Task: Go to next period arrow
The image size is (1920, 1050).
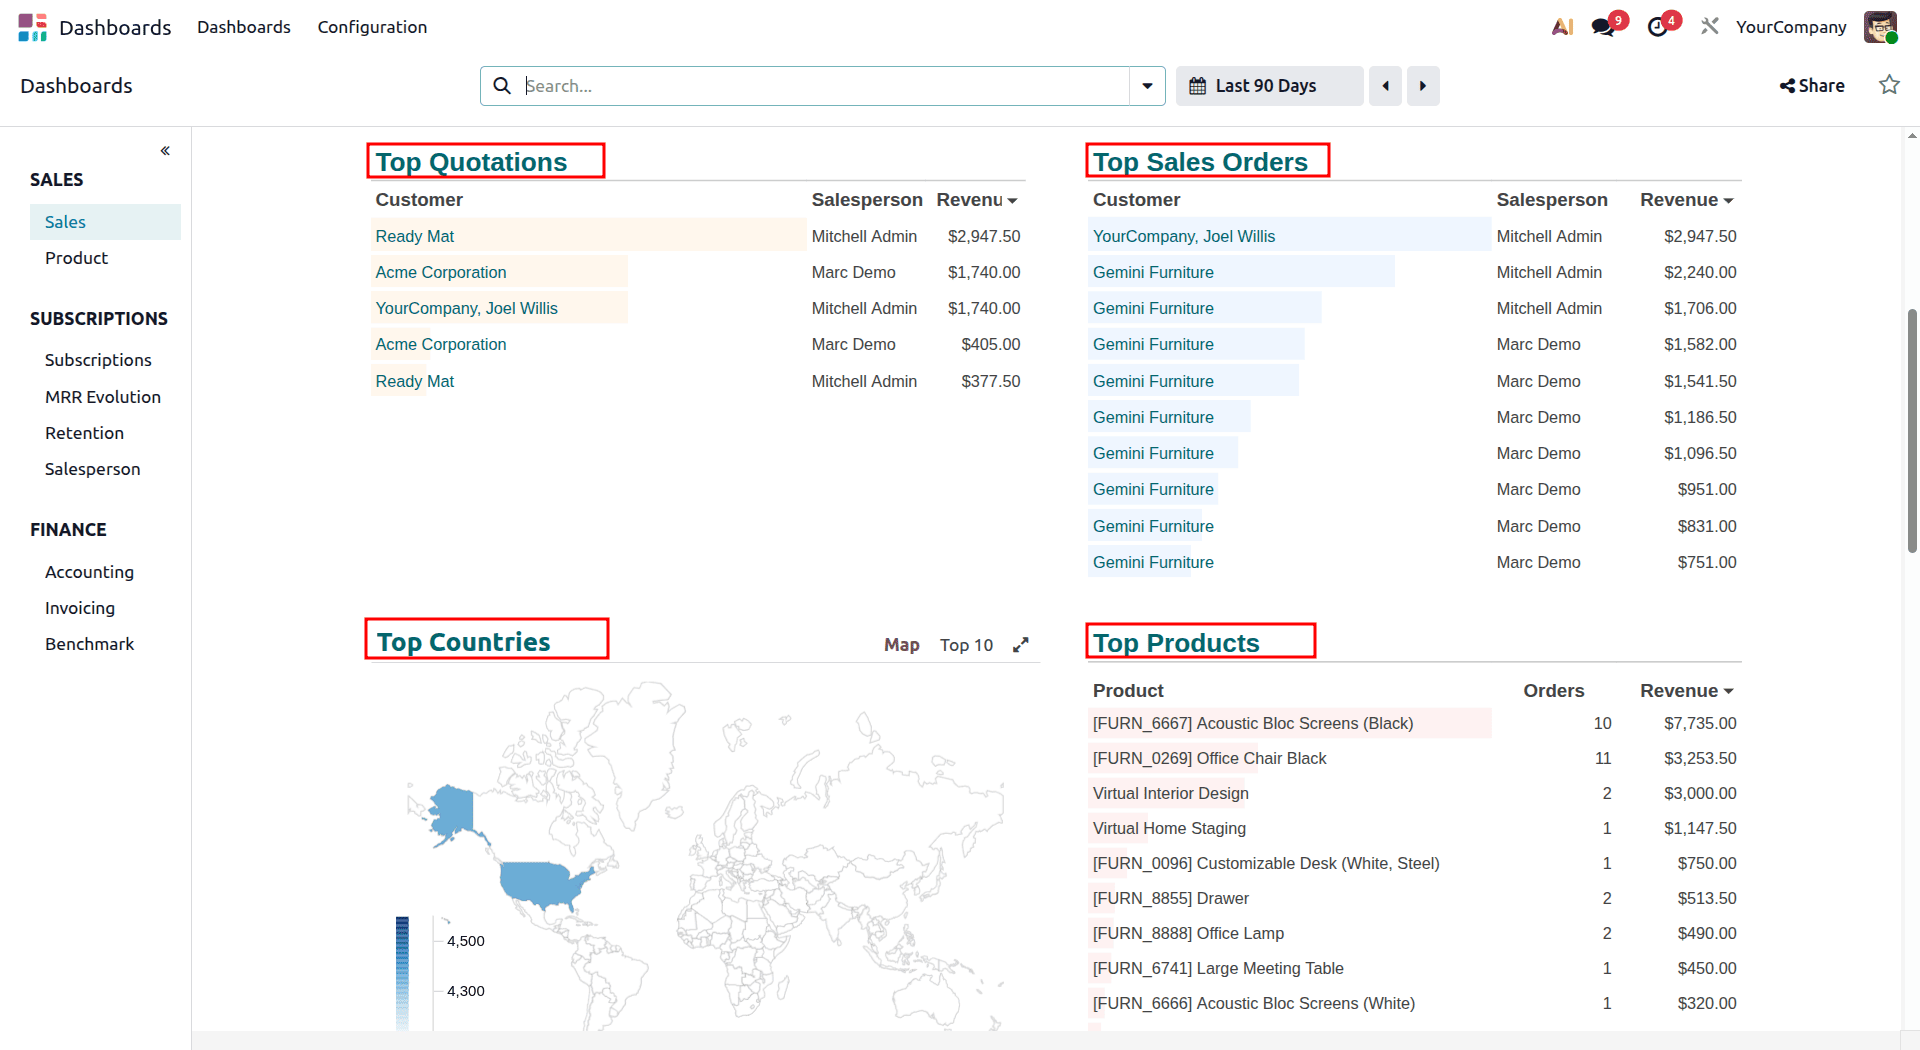Action: pyautogui.click(x=1423, y=86)
